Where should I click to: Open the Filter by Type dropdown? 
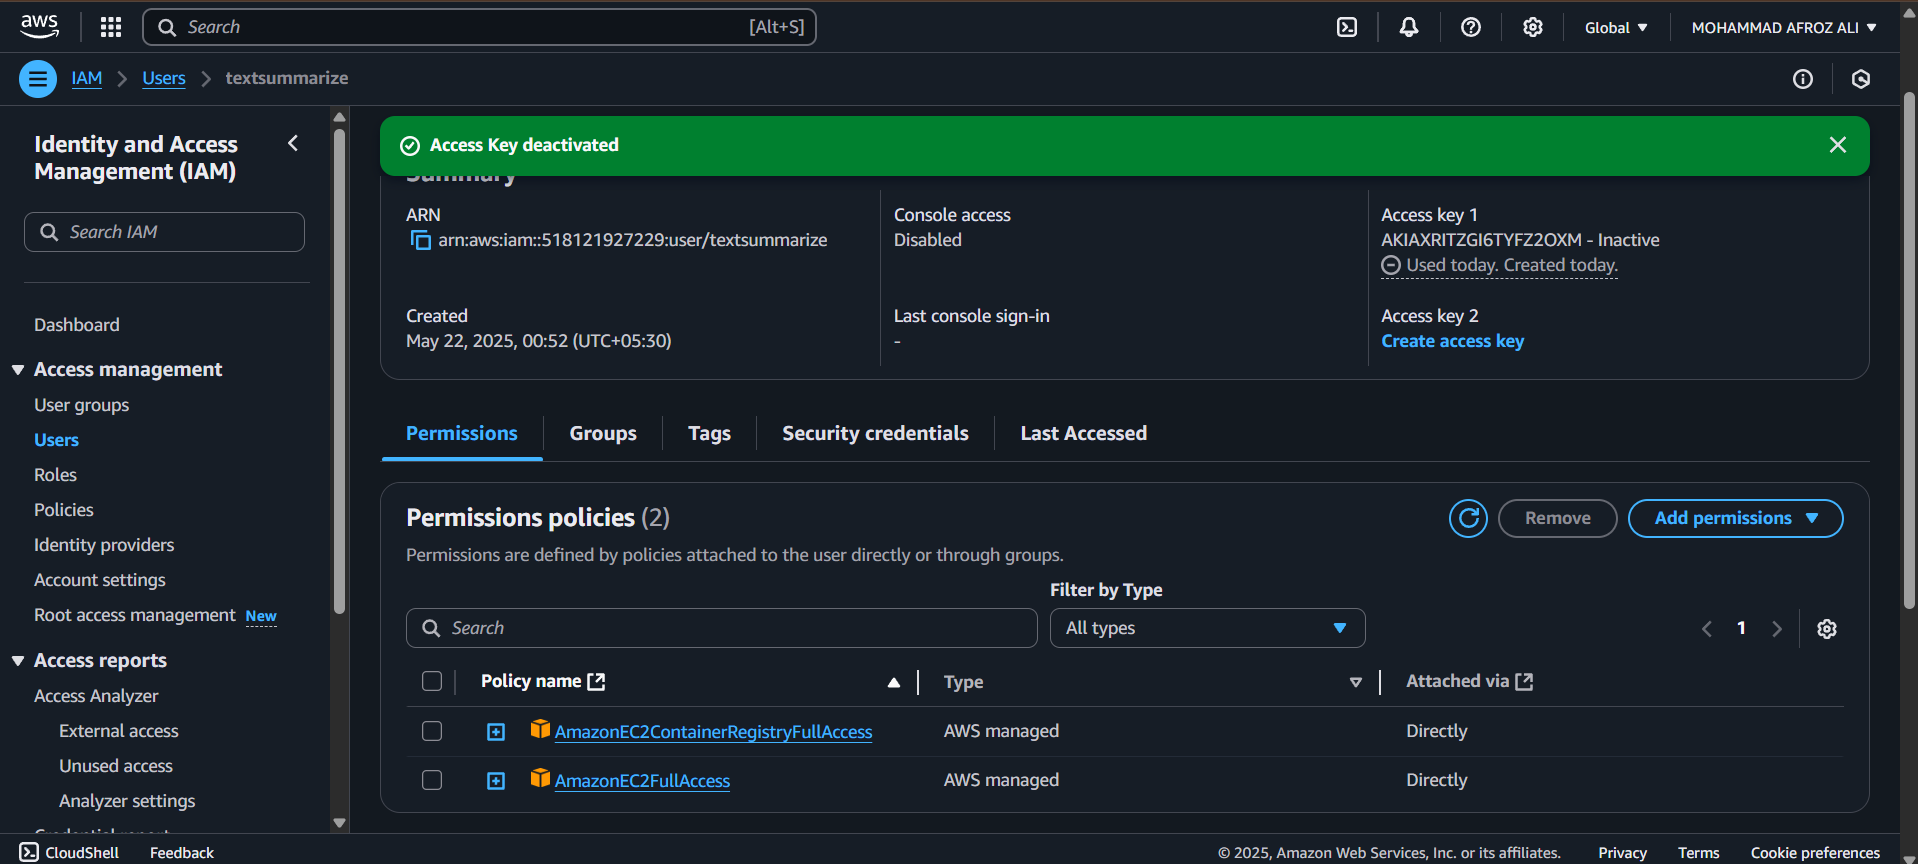(1206, 628)
